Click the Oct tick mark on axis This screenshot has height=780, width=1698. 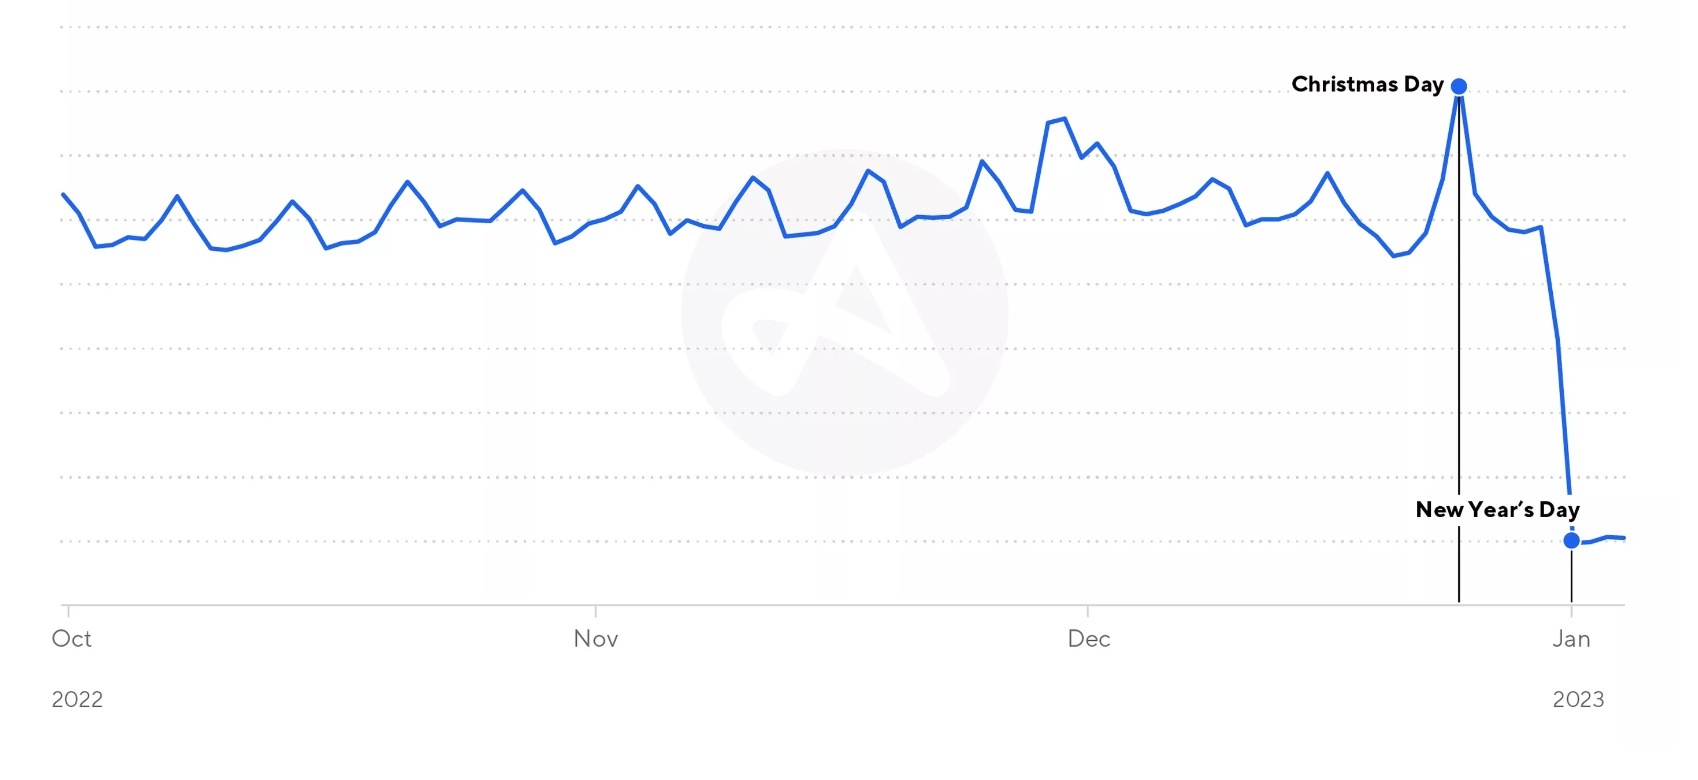[68, 610]
